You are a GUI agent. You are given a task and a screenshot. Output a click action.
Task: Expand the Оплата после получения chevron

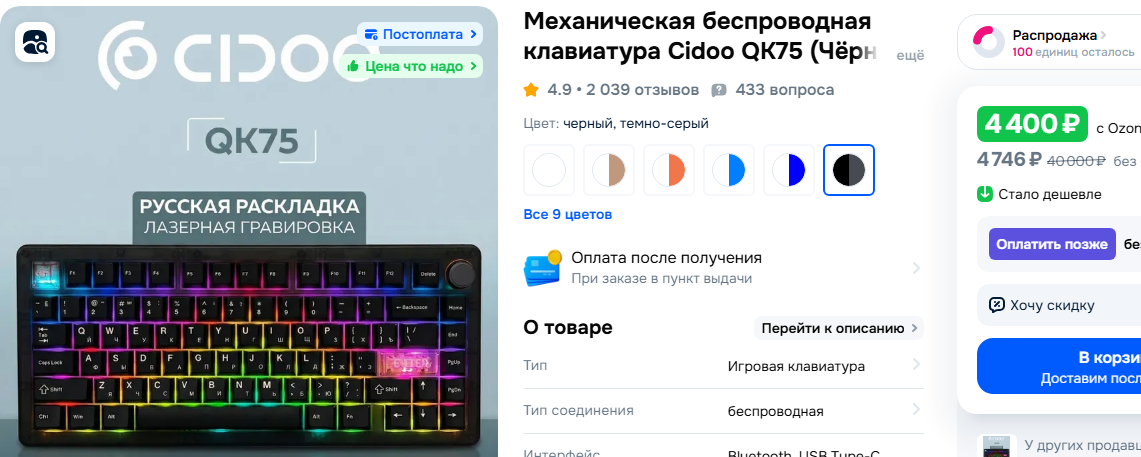[915, 268]
